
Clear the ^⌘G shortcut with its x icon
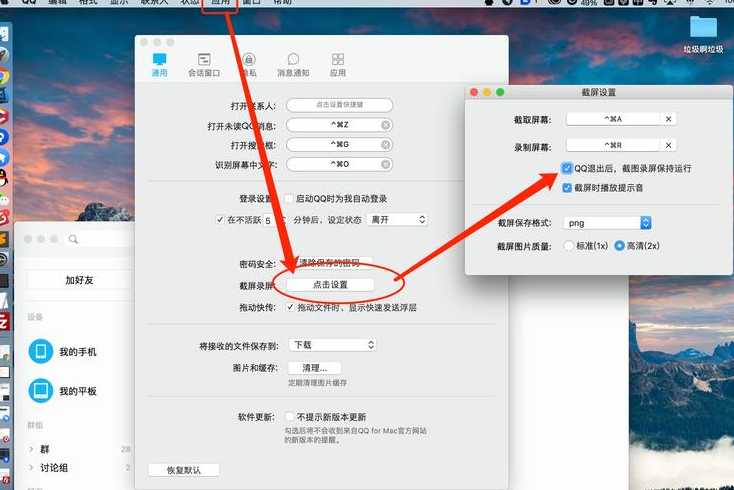(386, 145)
